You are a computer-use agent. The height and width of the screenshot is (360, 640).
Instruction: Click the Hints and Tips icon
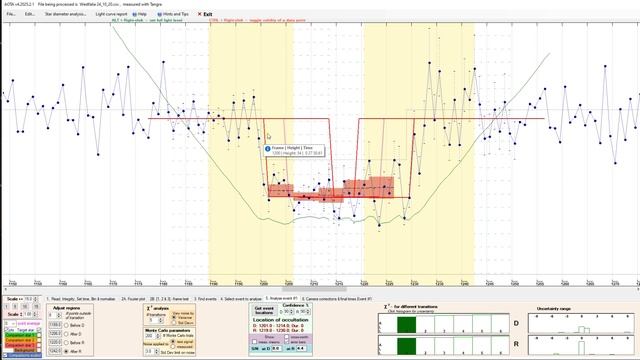(160, 14)
